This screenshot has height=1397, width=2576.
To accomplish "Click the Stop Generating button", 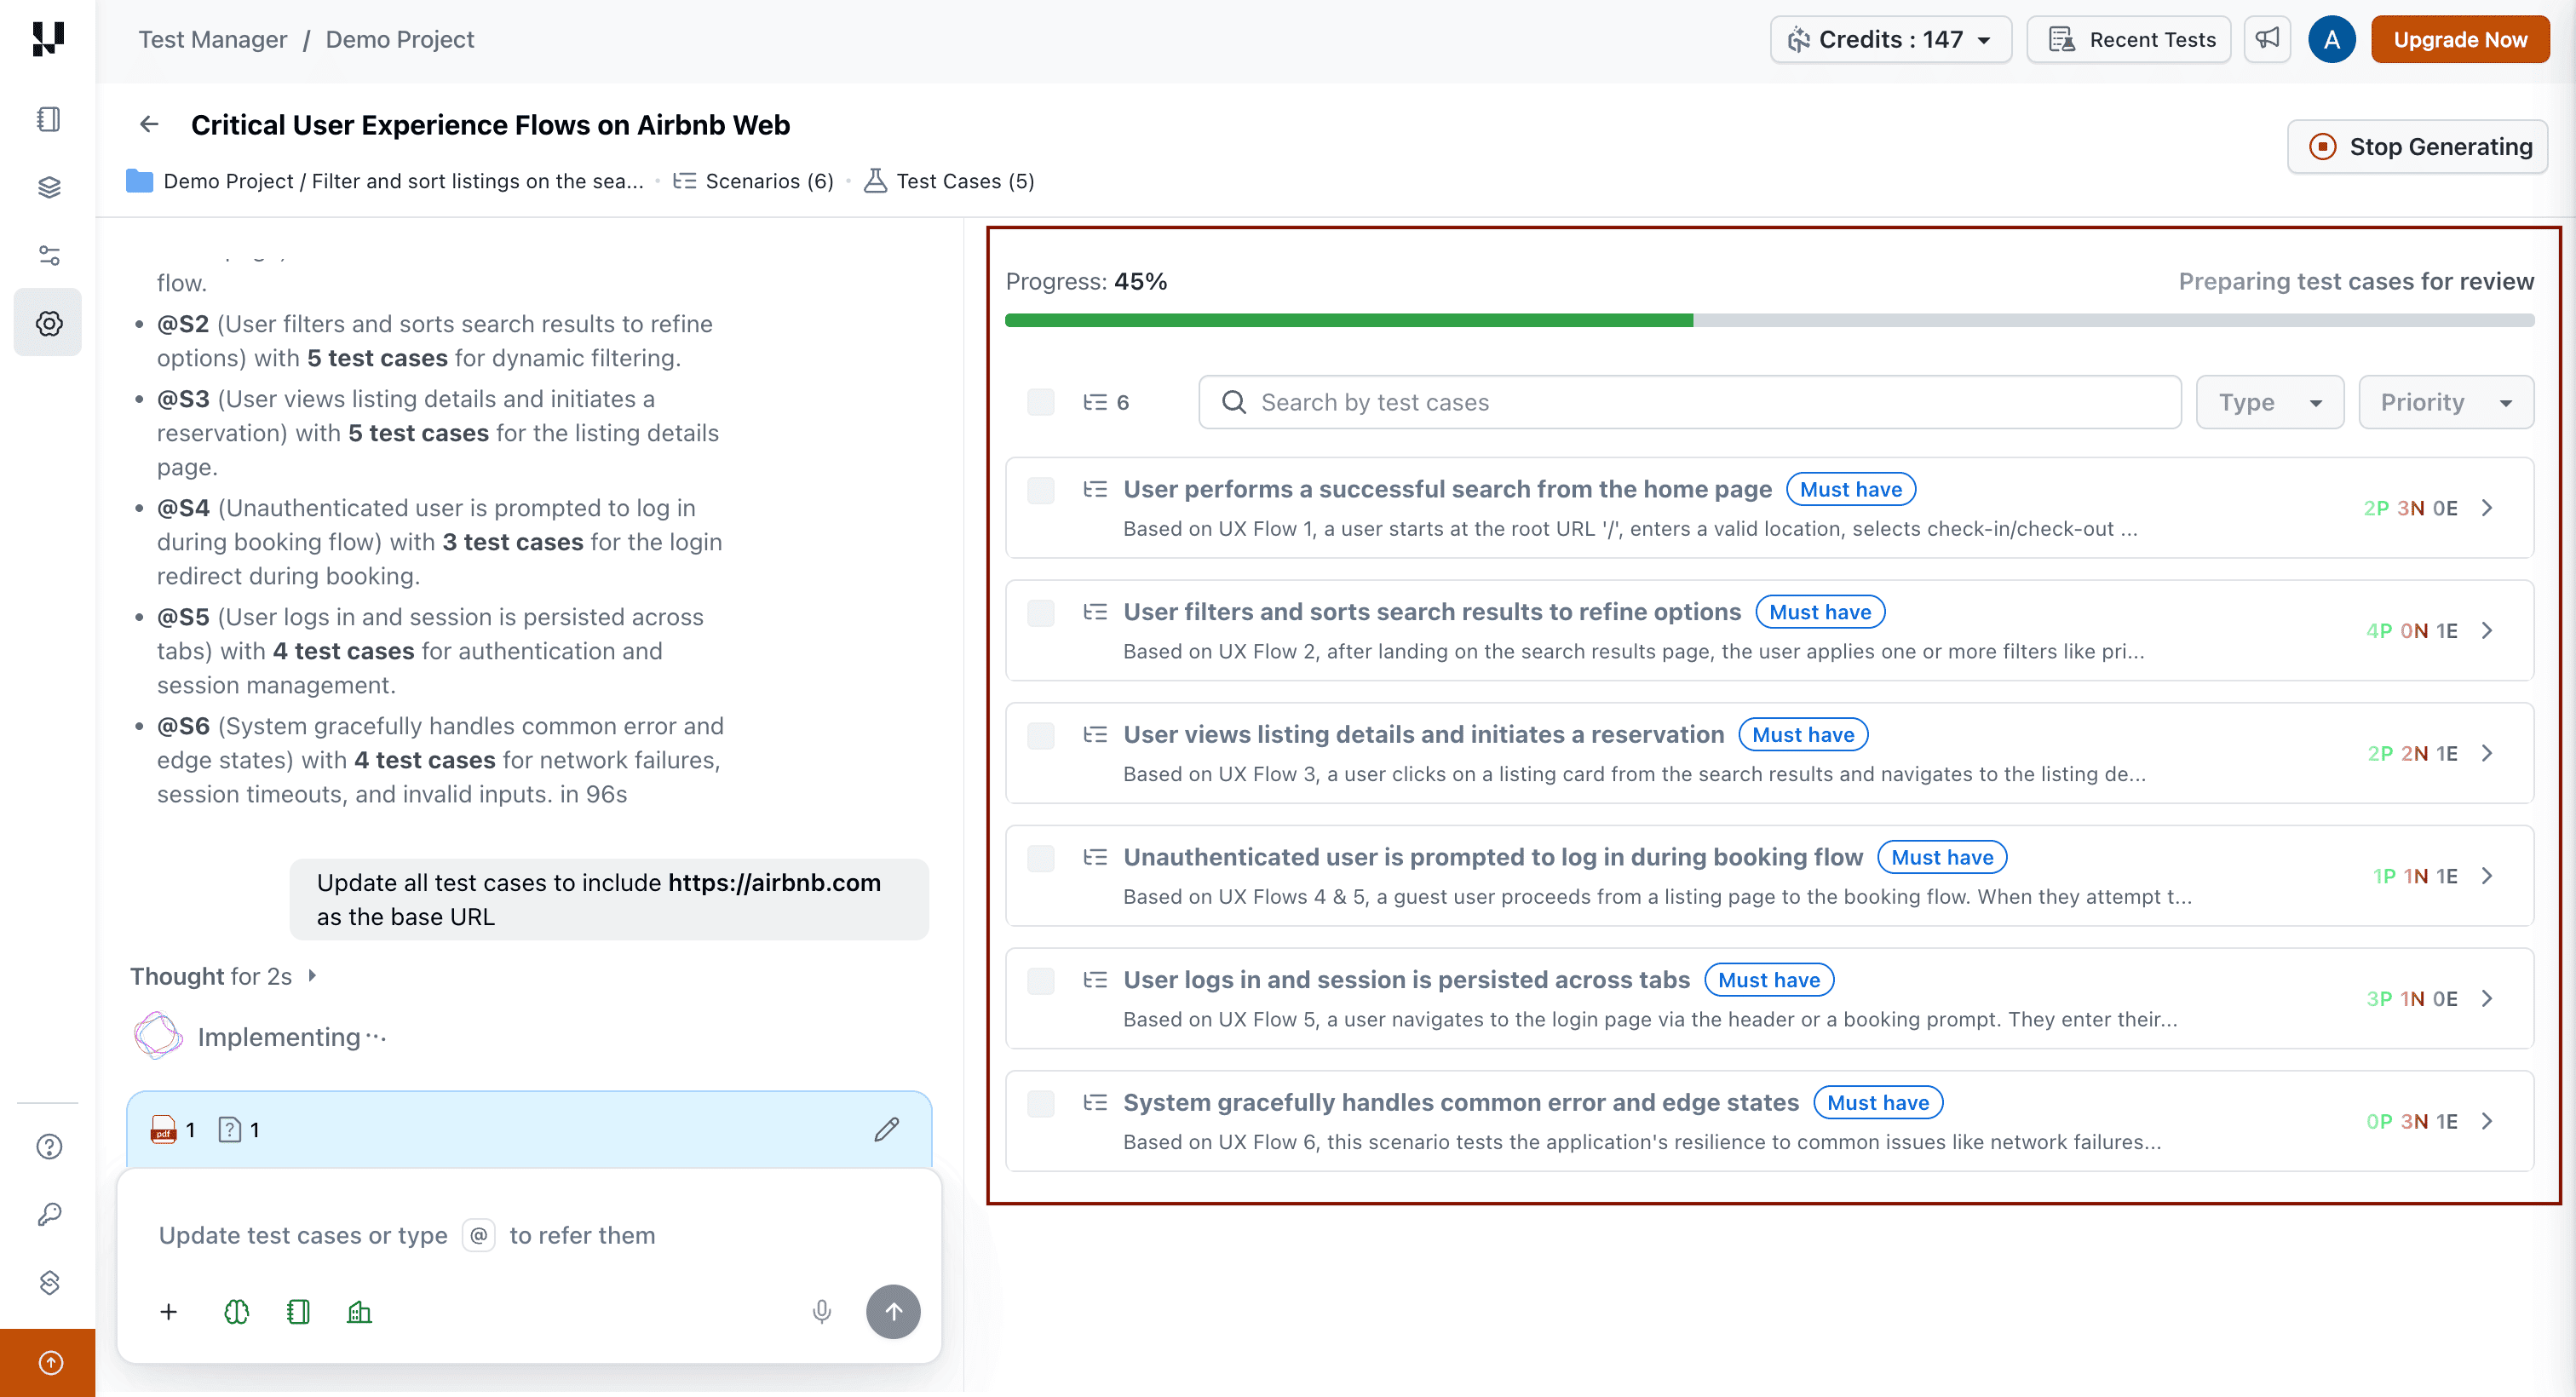I will click(x=2417, y=147).
